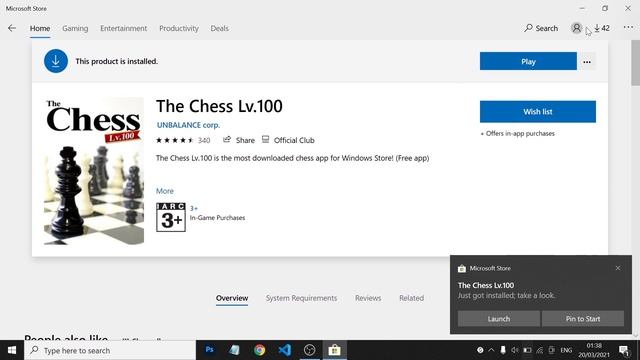Open the Official Club icon link

(265, 140)
